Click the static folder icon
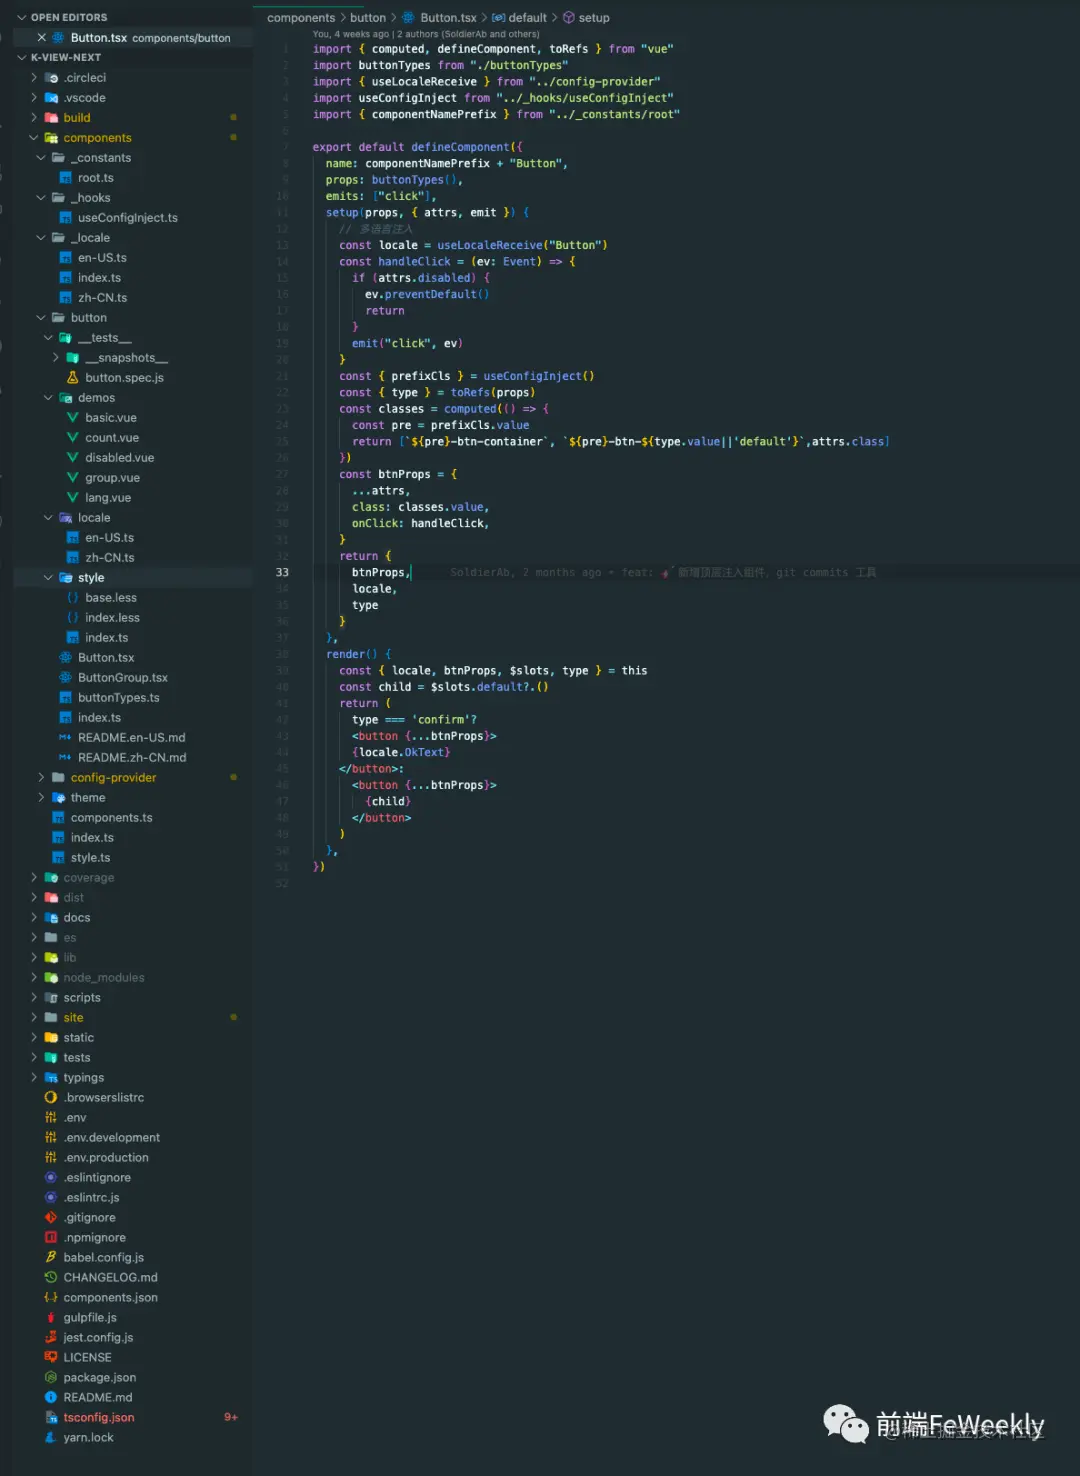The image size is (1080, 1476). [x=51, y=1037]
